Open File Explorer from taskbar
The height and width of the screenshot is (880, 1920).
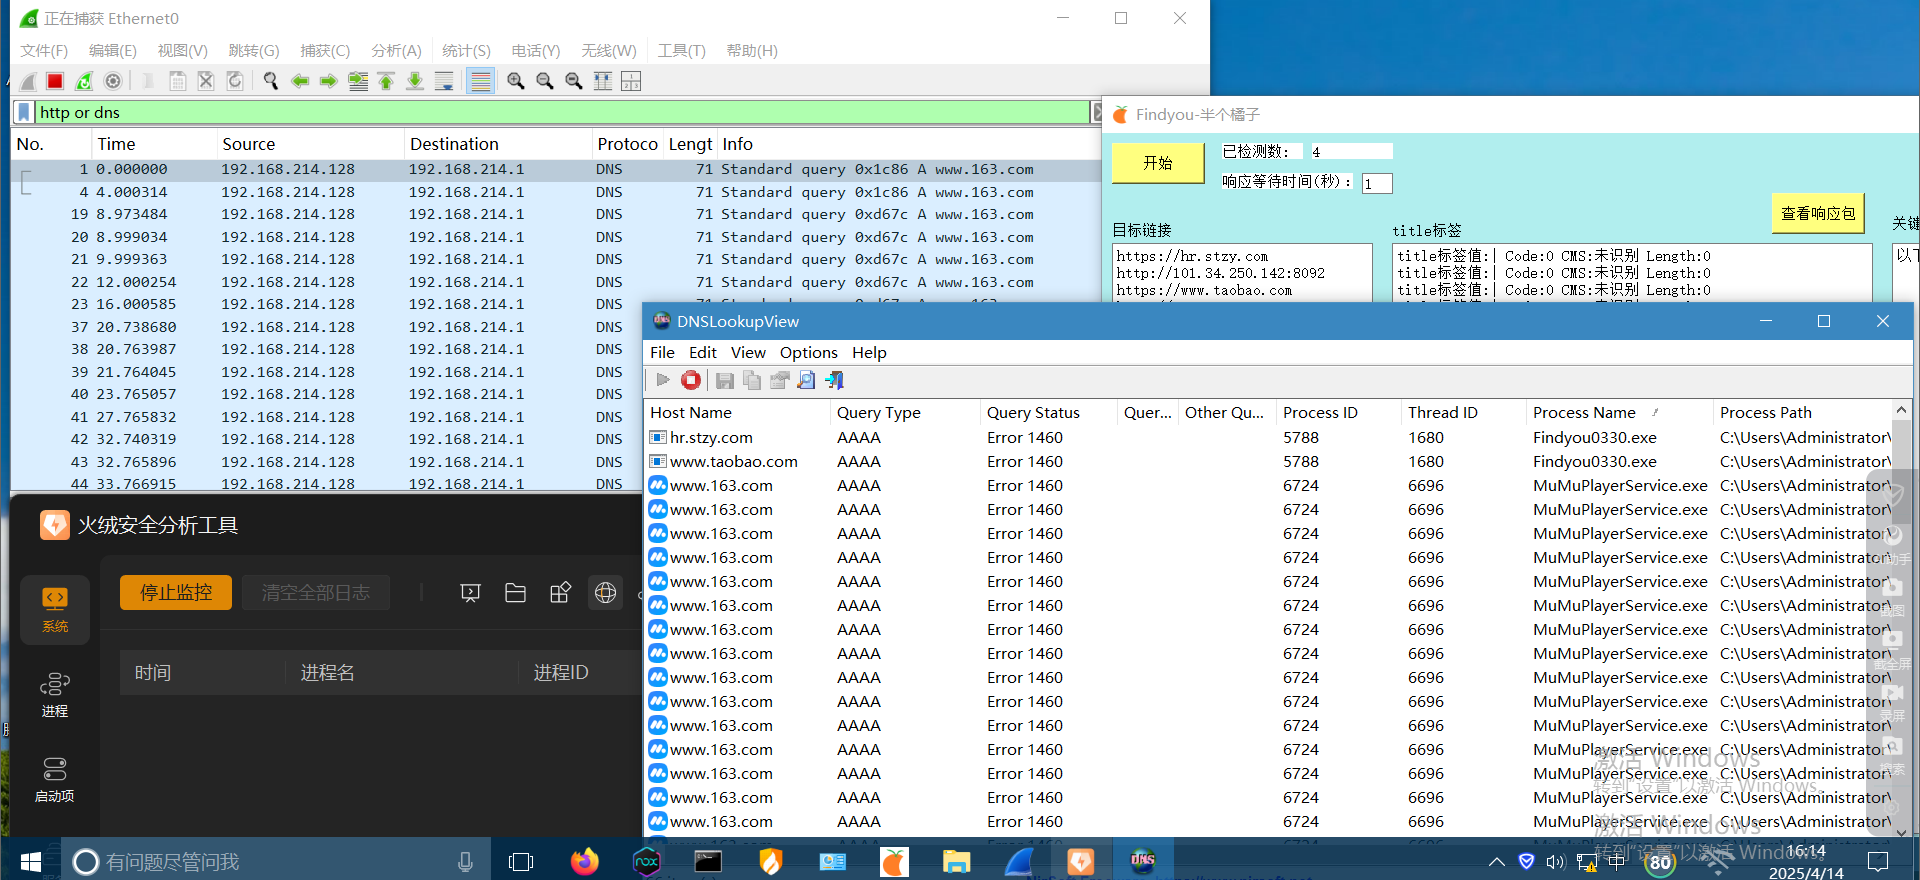(x=956, y=861)
